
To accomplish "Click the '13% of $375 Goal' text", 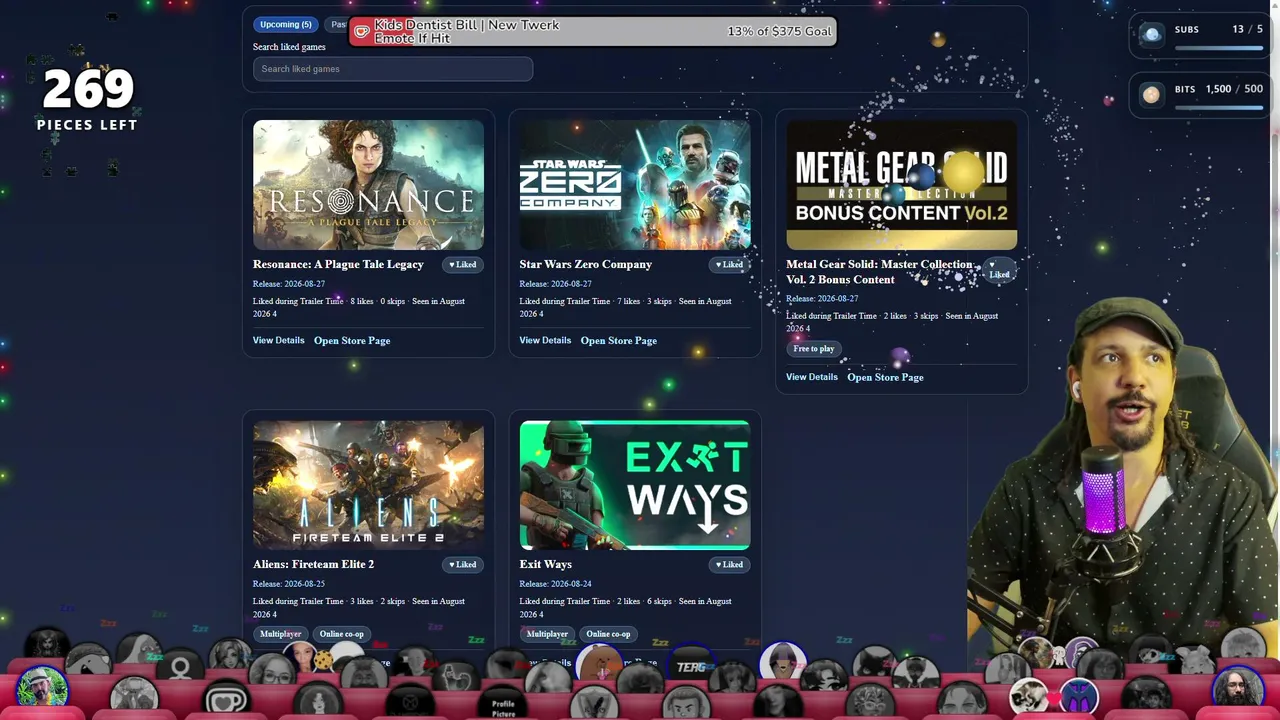I will pos(779,32).
